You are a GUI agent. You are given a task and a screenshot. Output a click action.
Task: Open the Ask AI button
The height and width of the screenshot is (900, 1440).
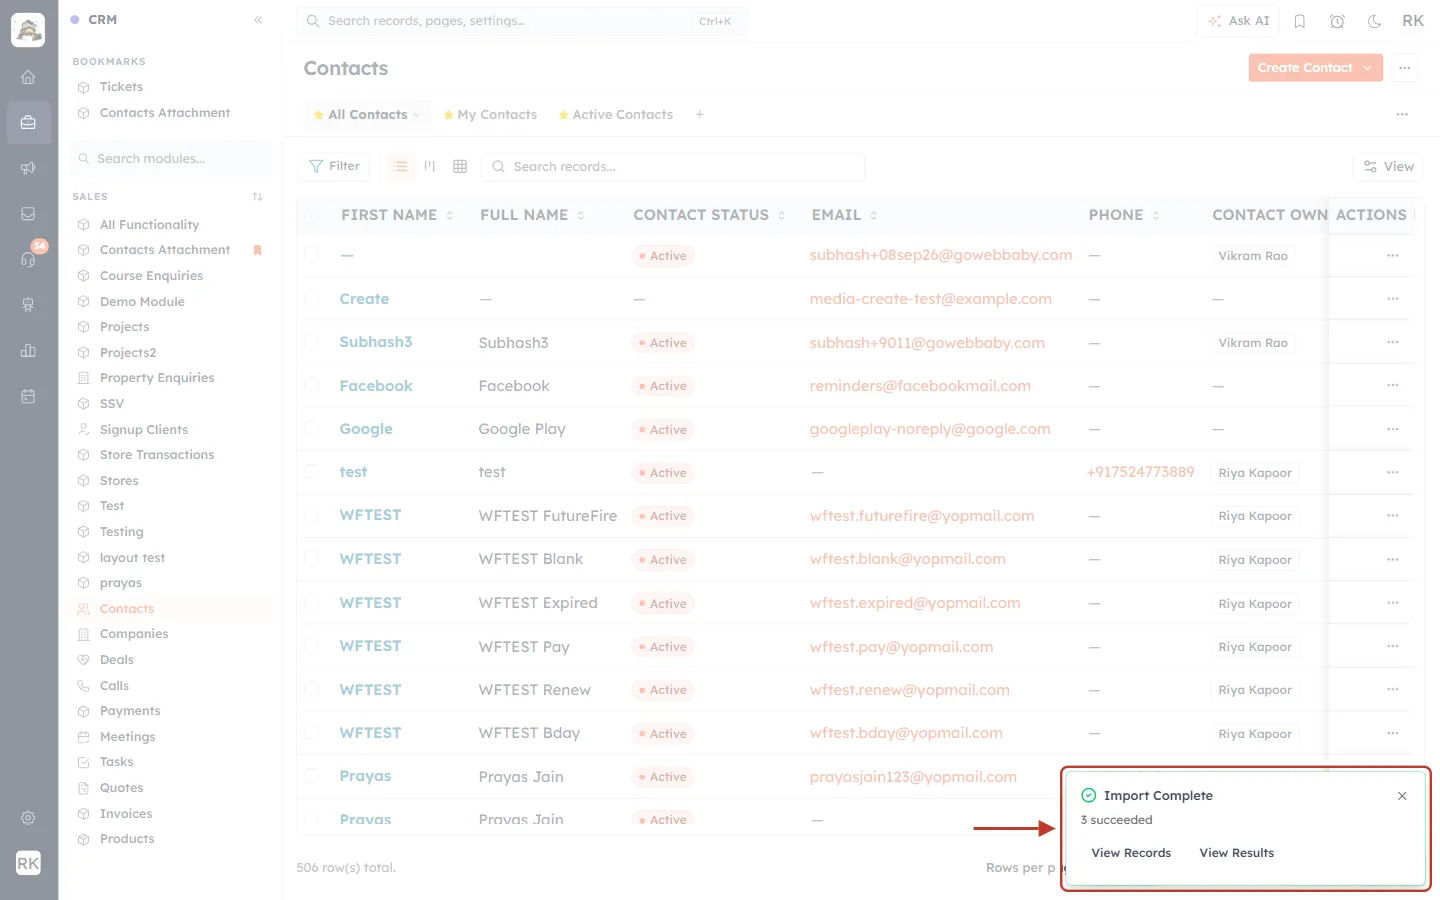1238,21
